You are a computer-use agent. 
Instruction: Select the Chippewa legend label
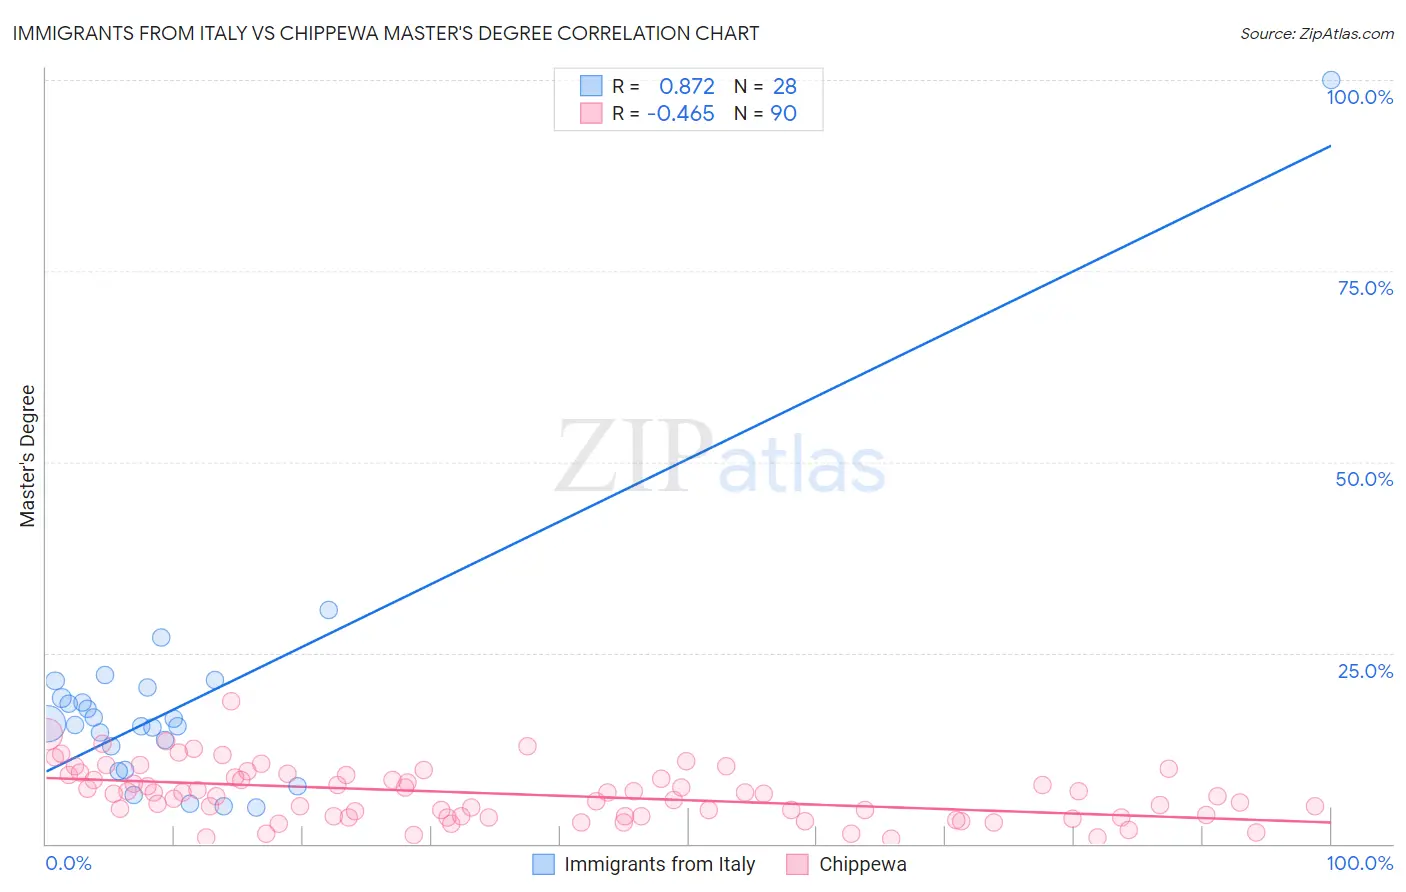coord(863,864)
